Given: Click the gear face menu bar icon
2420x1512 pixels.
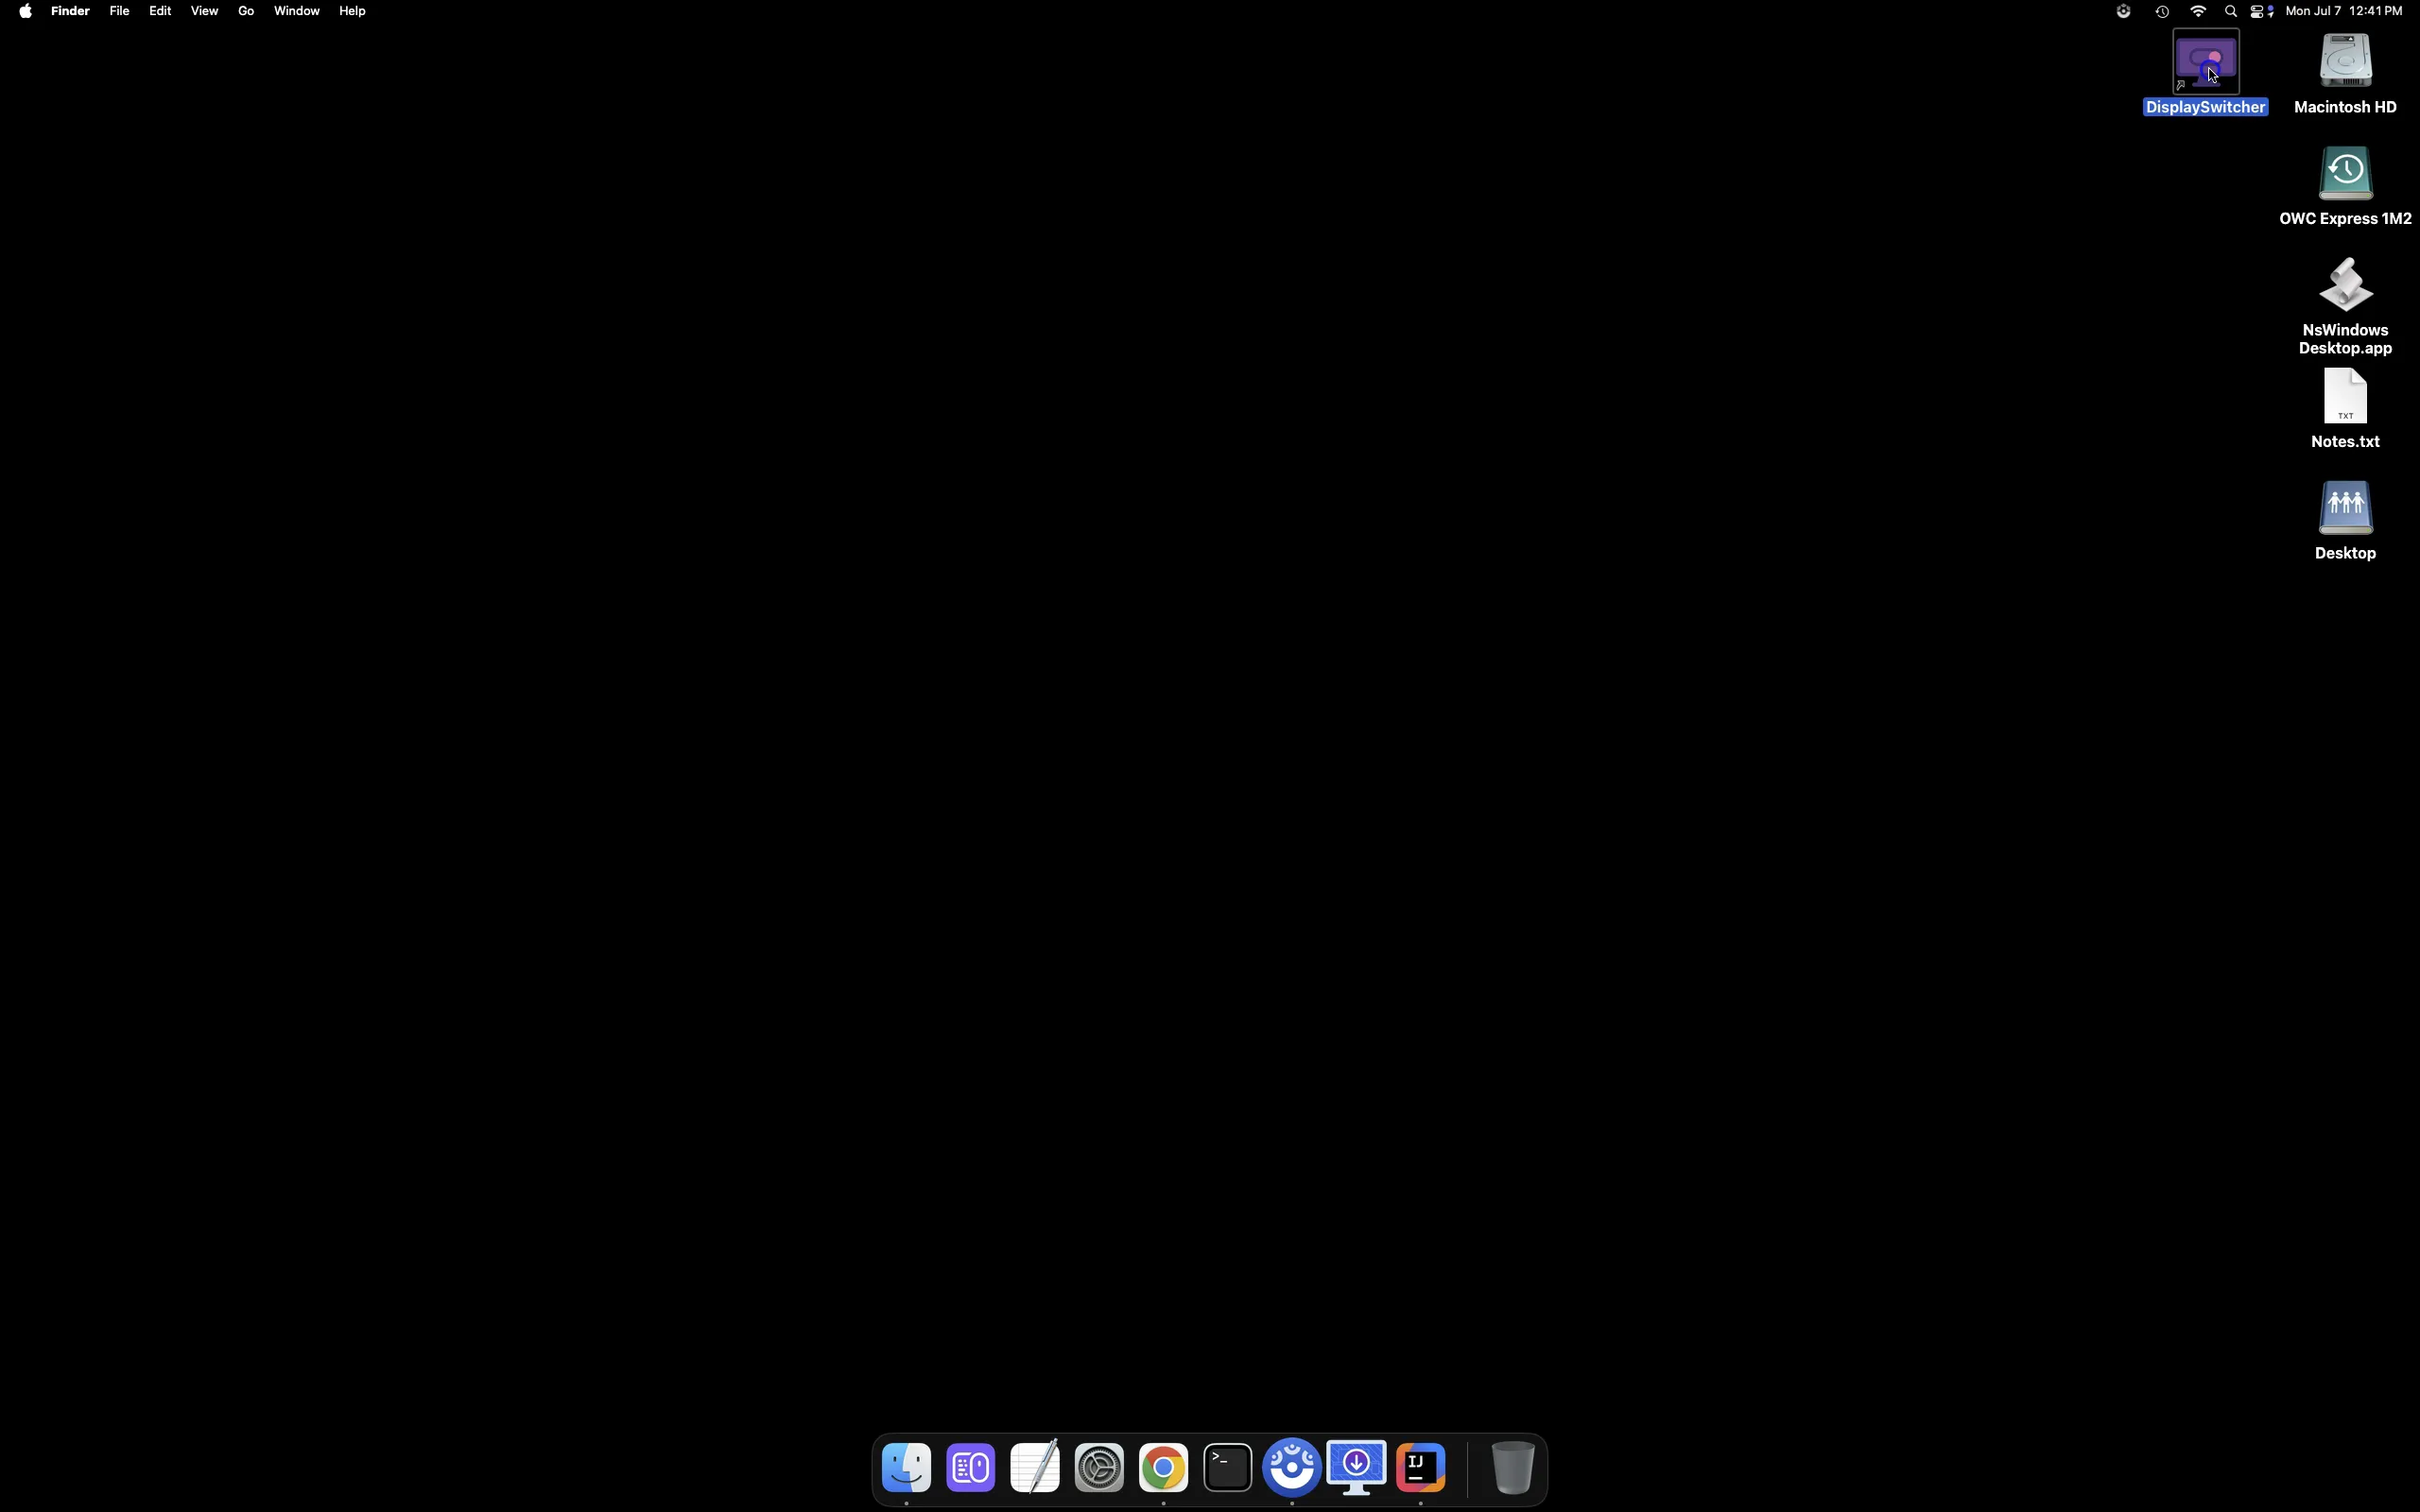Looking at the screenshot, I should 2124,12.
